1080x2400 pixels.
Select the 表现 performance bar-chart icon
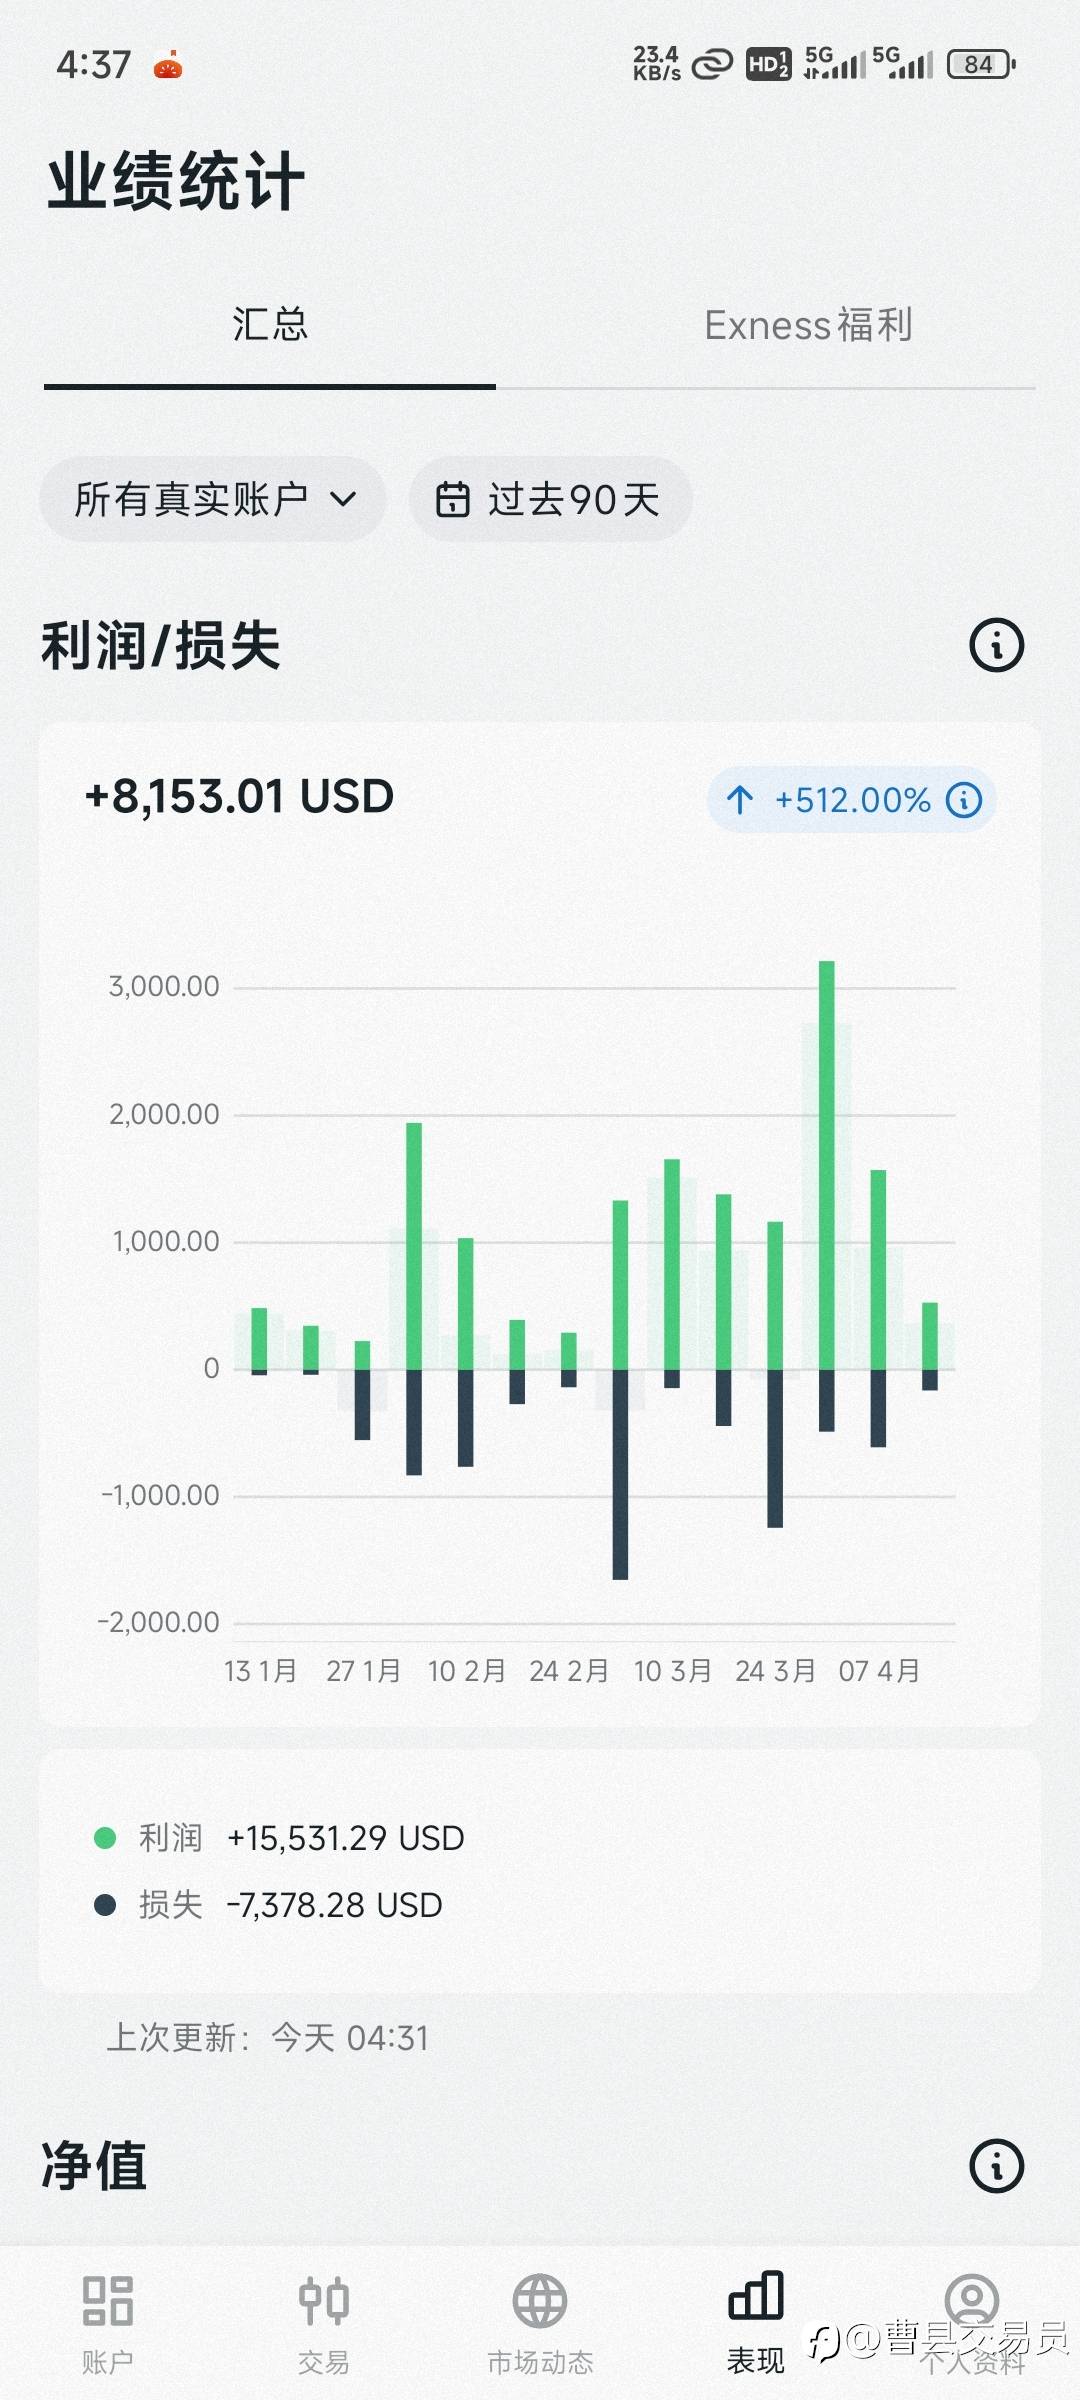coord(756,2296)
